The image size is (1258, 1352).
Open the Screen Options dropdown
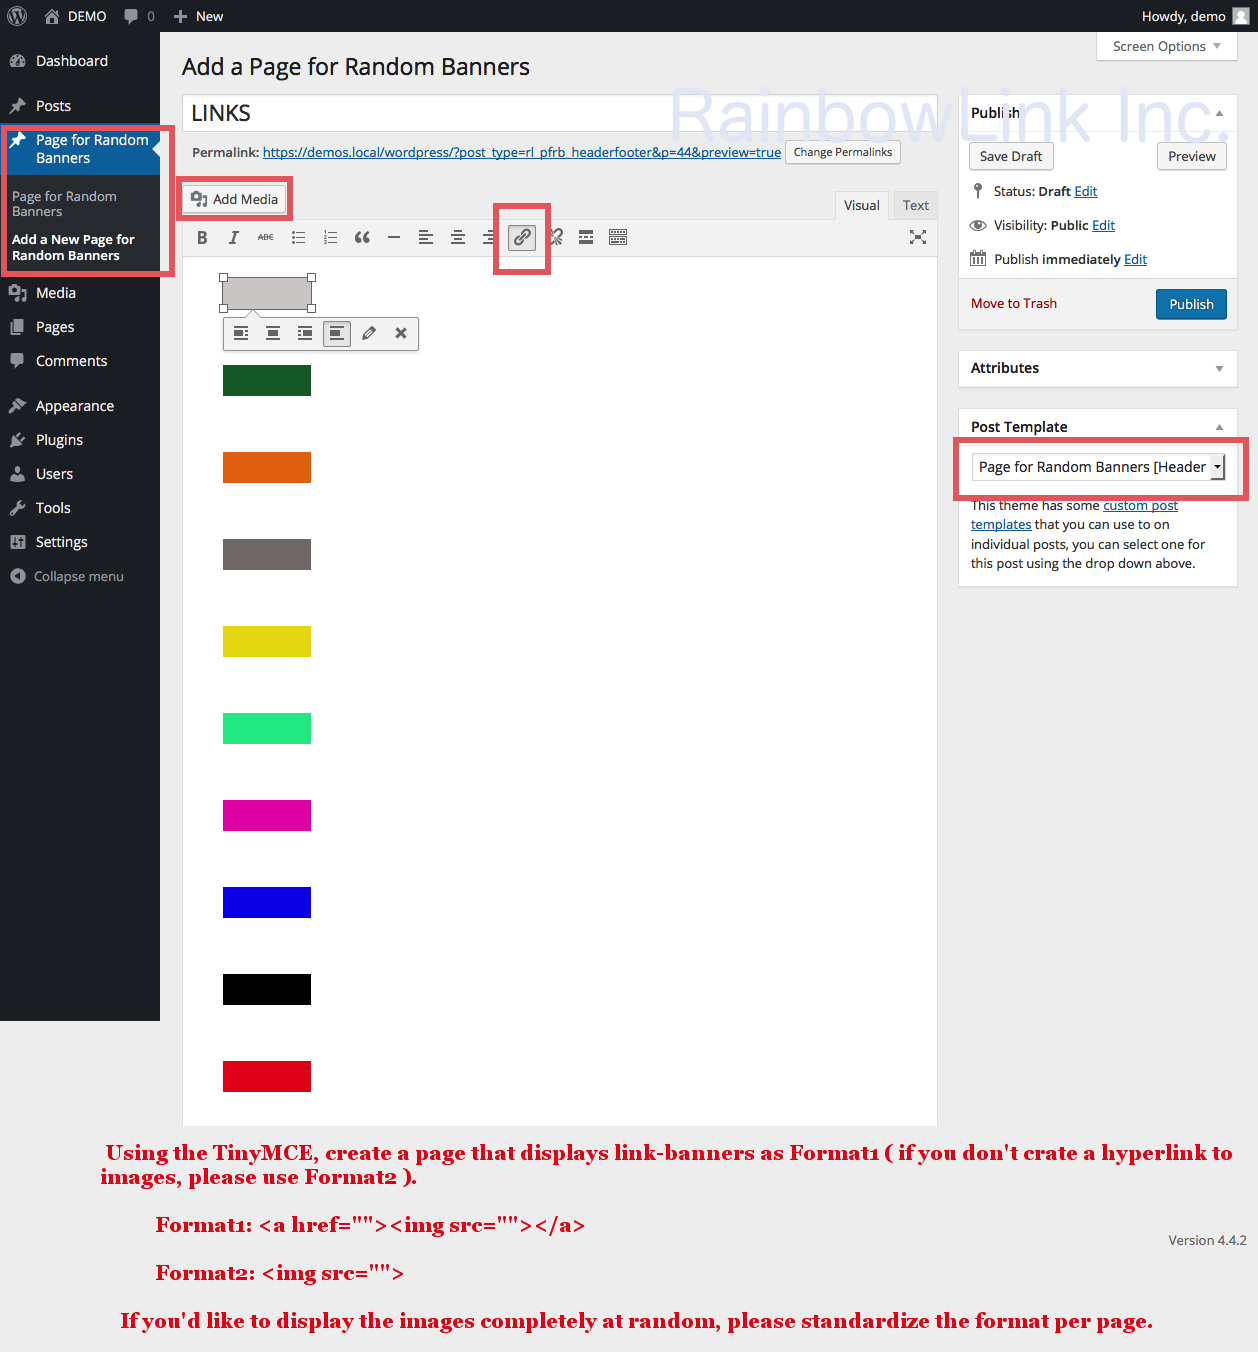click(1166, 46)
